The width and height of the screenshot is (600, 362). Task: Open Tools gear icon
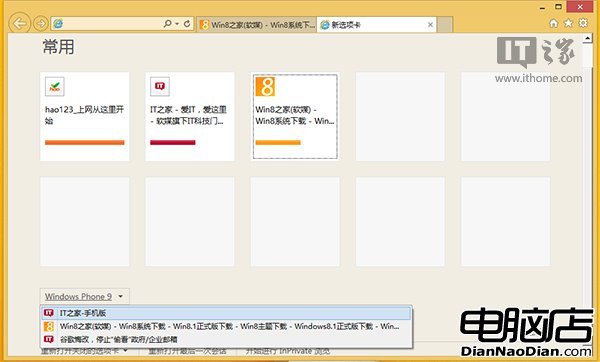[583, 23]
